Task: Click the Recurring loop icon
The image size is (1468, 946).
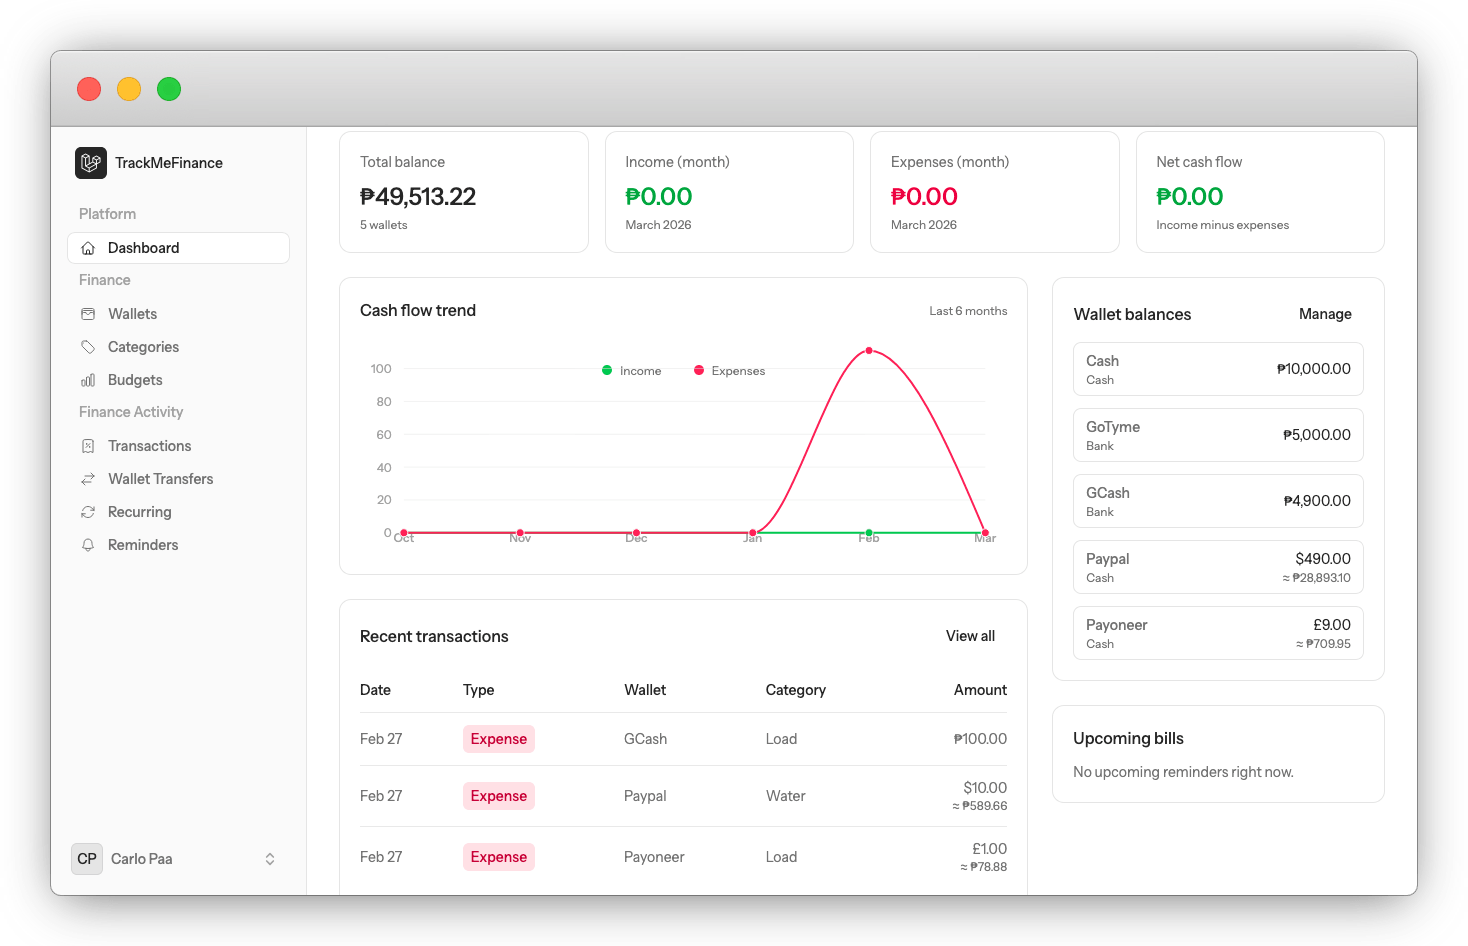Action: coord(89,511)
